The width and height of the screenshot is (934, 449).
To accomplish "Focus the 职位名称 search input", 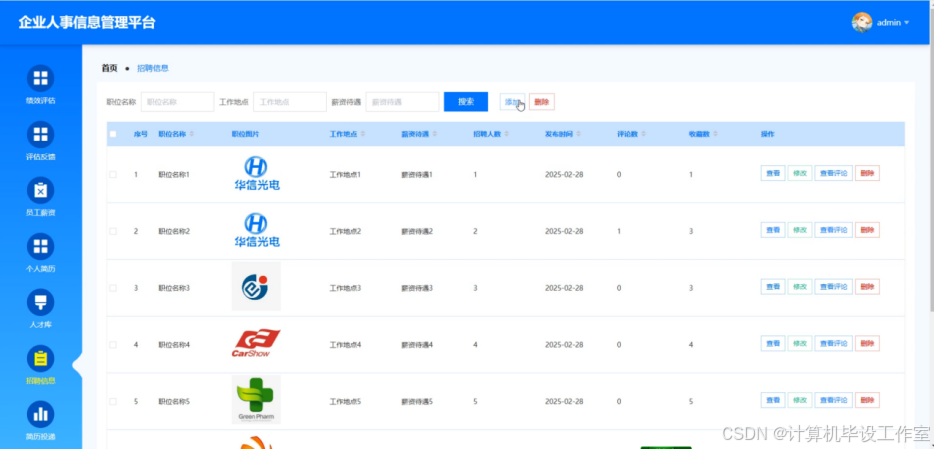I will point(178,102).
